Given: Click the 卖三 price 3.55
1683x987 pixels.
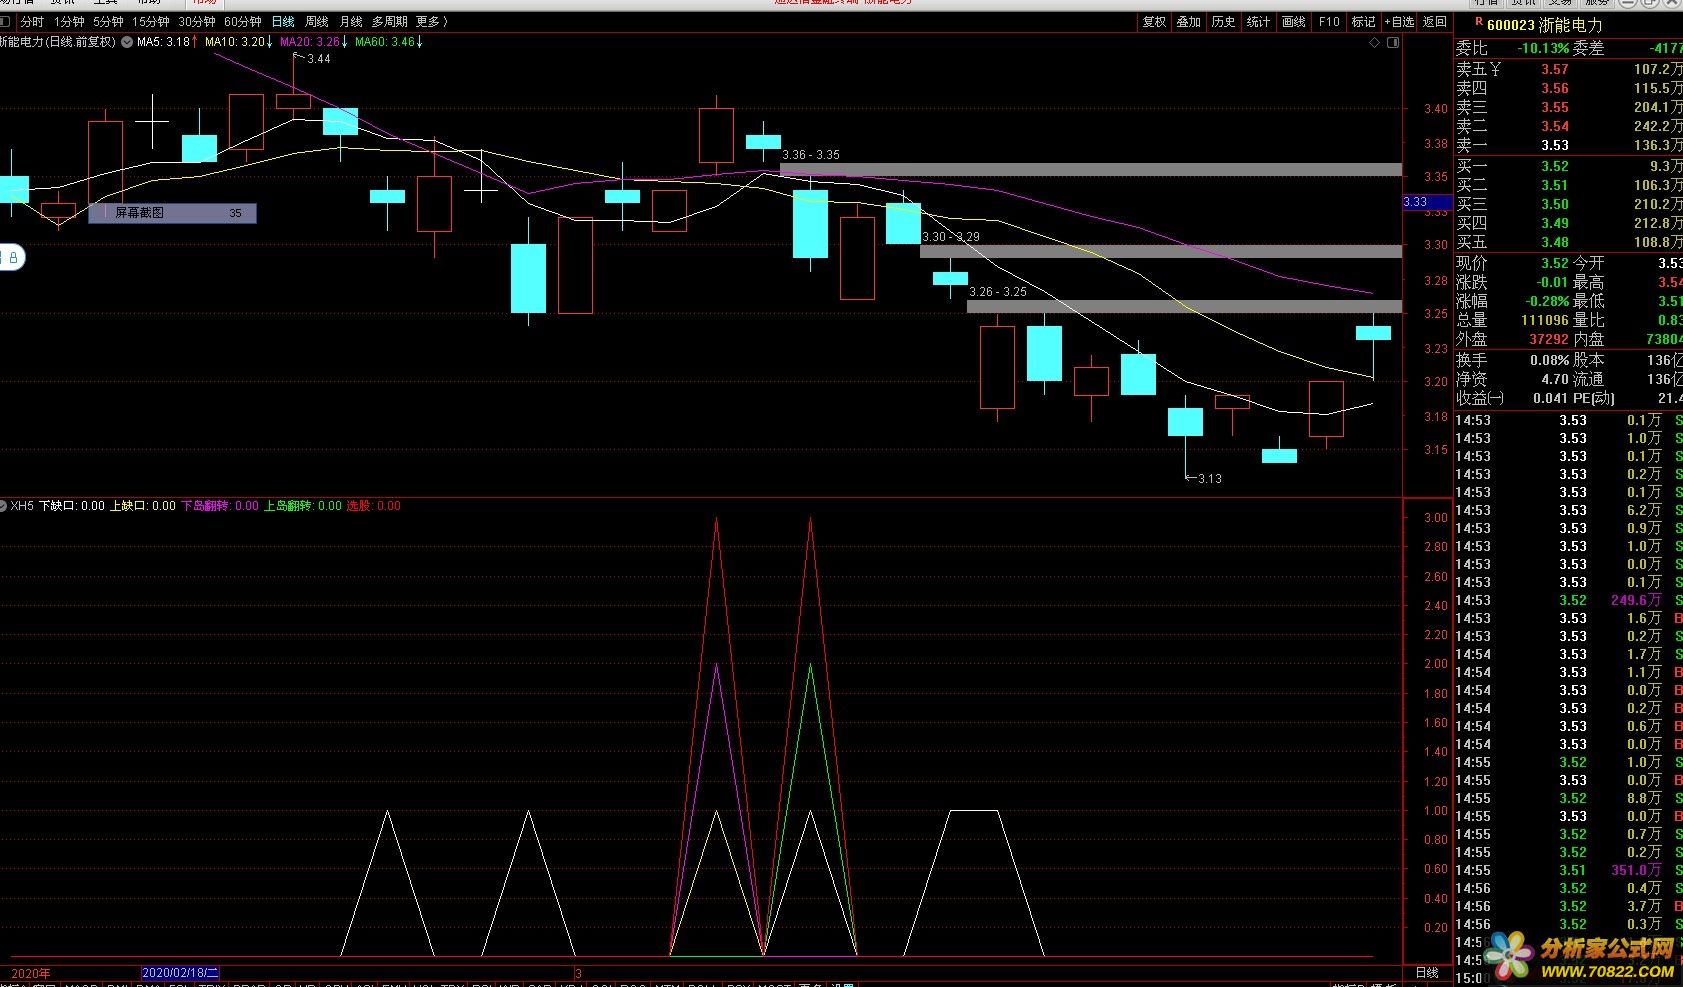Looking at the screenshot, I should [1554, 107].
